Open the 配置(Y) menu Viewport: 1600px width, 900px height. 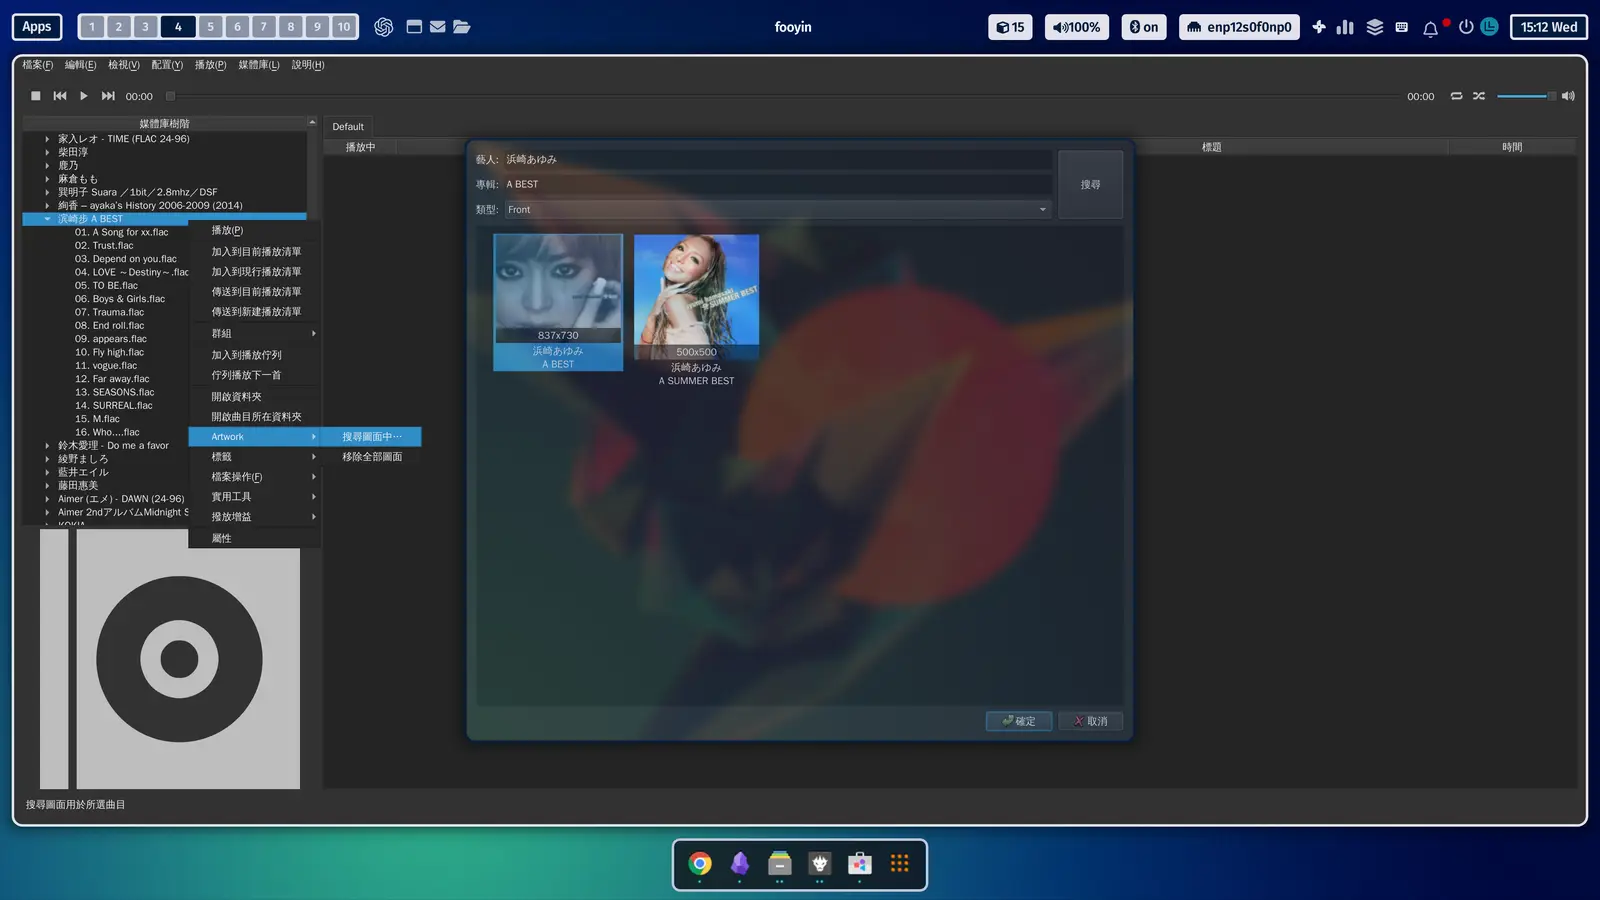(x=167, y=65)
